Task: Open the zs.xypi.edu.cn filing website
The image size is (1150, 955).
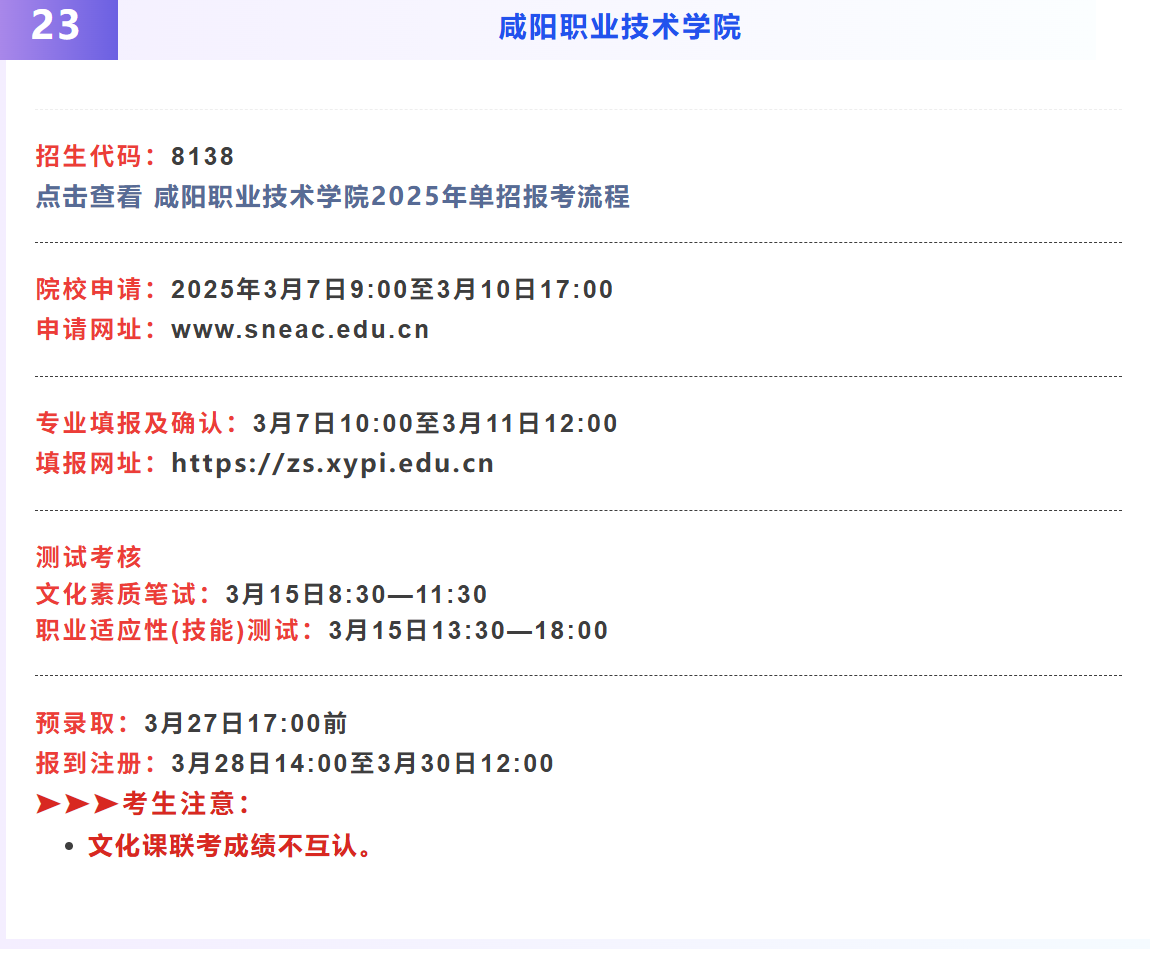Action: (x=332, y=463)
